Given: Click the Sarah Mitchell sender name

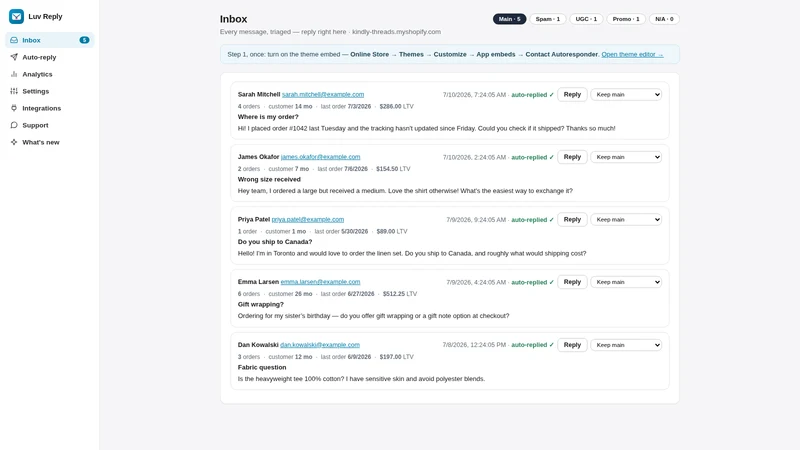Looking at the screenshot, I should pos(259,94).
